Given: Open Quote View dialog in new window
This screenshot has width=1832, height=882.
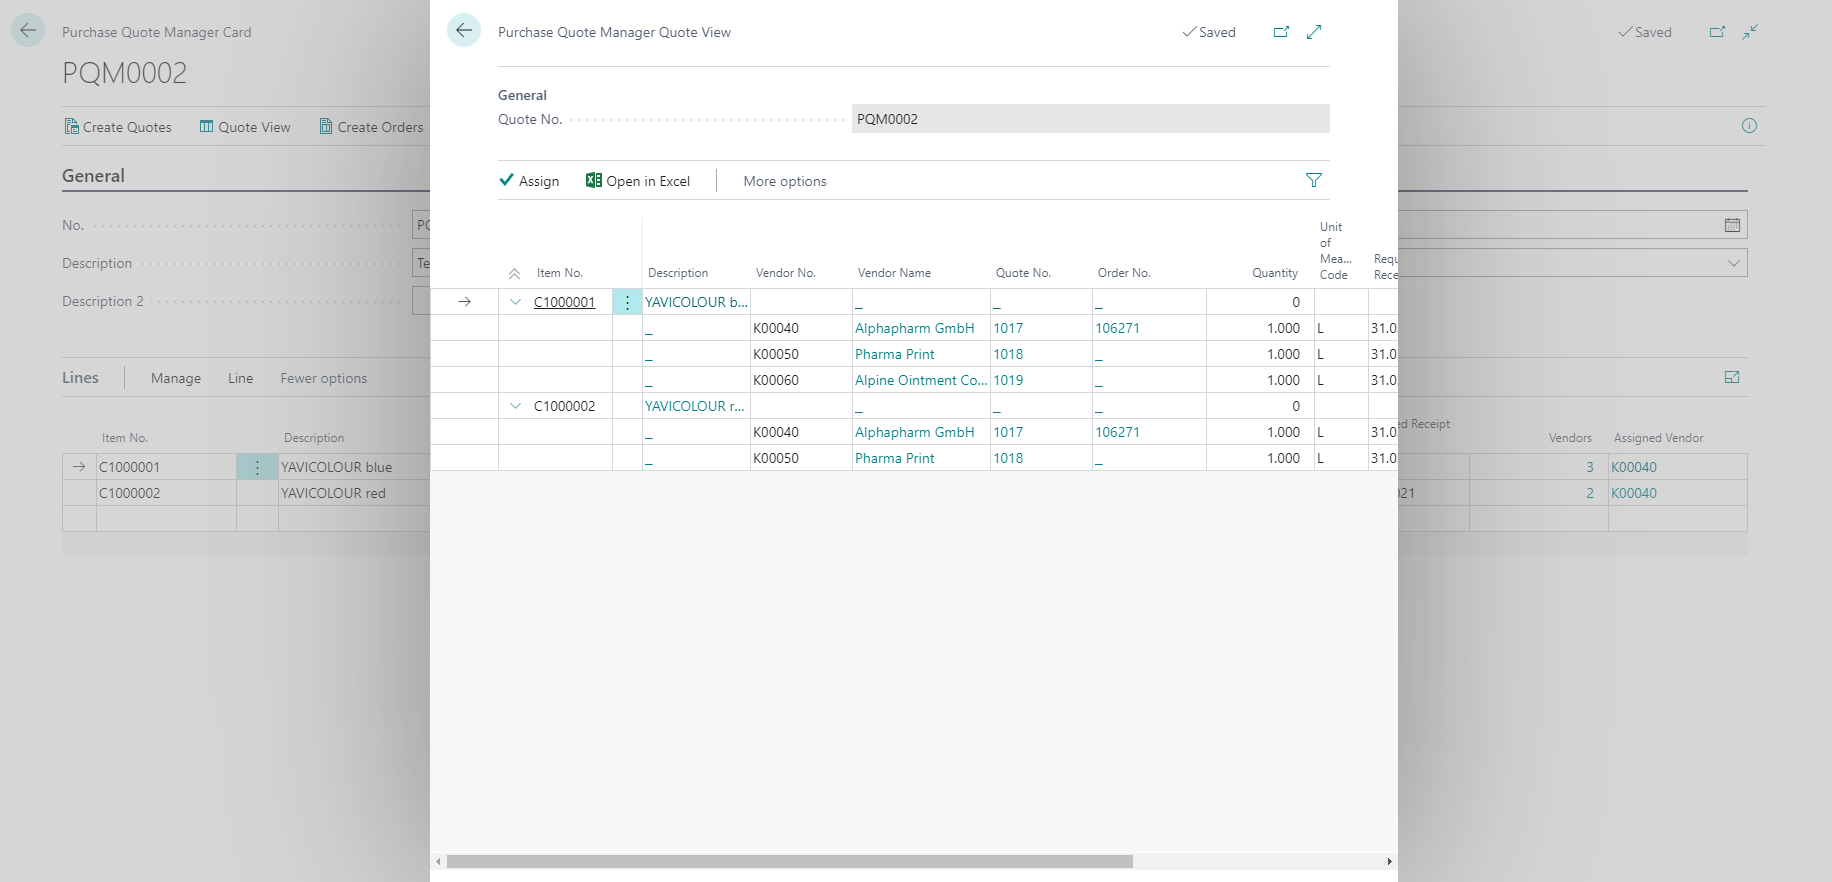Looking at the screenshot, I should click(1281, 32).
